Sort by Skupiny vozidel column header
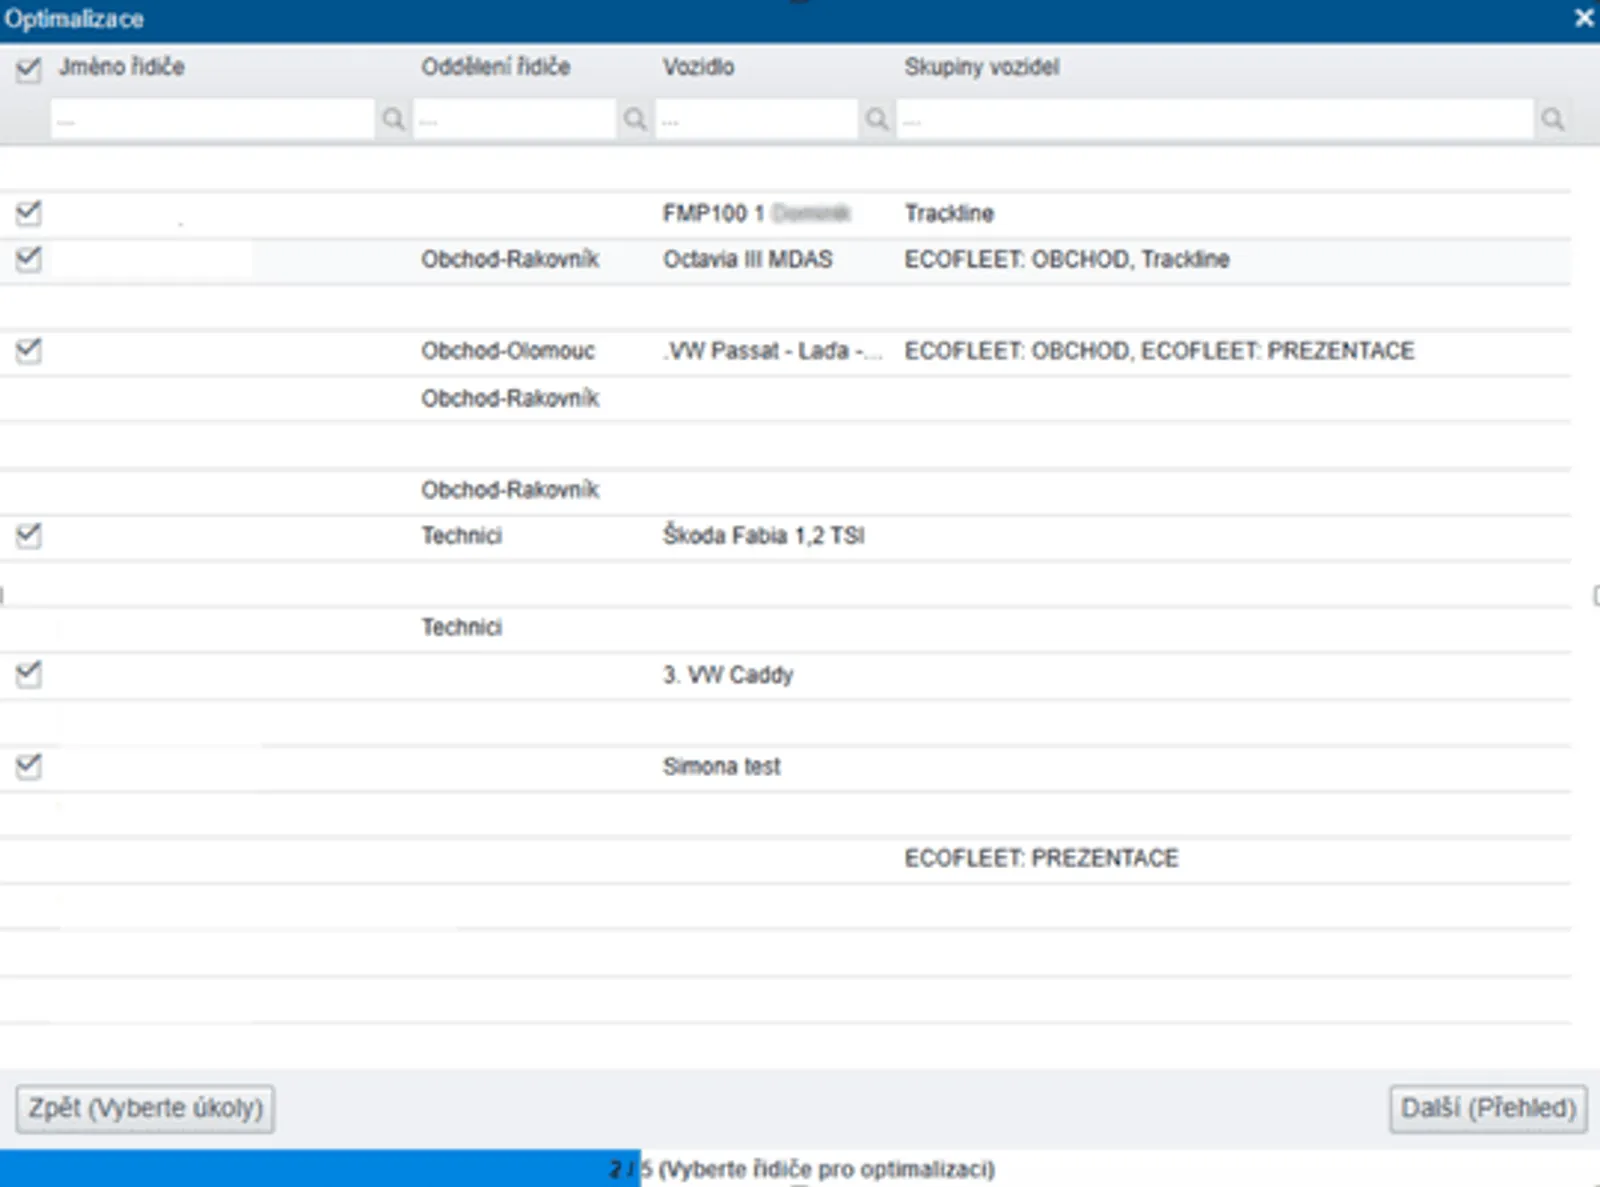The width and height of the screenshot is (1600, 1187). coord(981,67)
